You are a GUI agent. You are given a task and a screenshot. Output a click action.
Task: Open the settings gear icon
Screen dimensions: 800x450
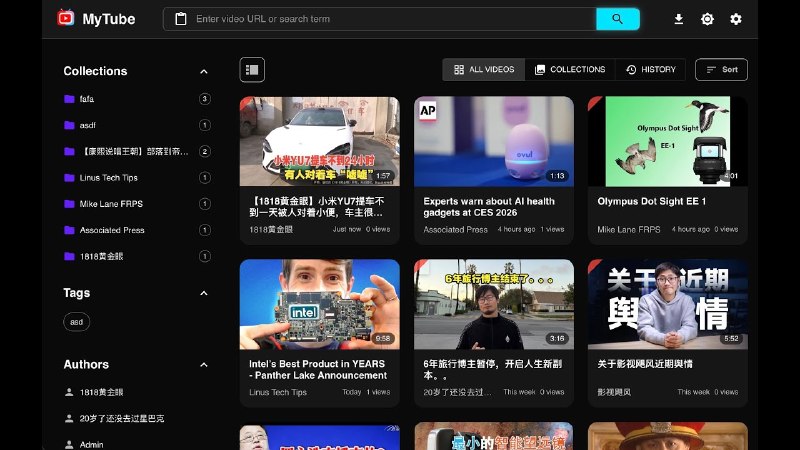click(736, 19)
